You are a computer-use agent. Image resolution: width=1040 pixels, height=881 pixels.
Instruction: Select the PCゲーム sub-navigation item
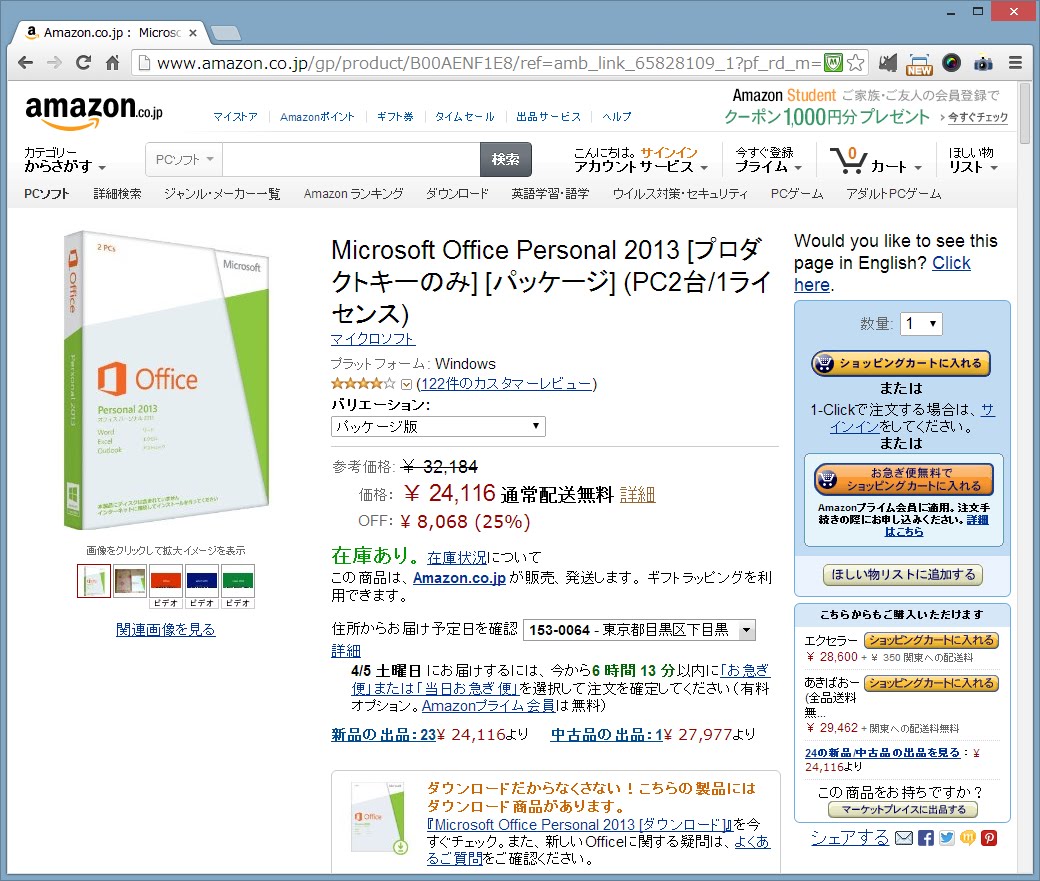(x=797, y=194)
